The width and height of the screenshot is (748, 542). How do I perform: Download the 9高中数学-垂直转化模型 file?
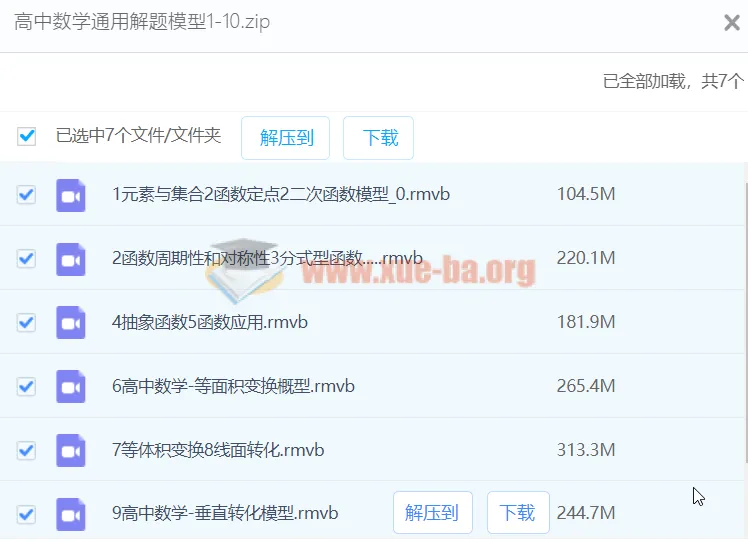click(x=518, y=513)
